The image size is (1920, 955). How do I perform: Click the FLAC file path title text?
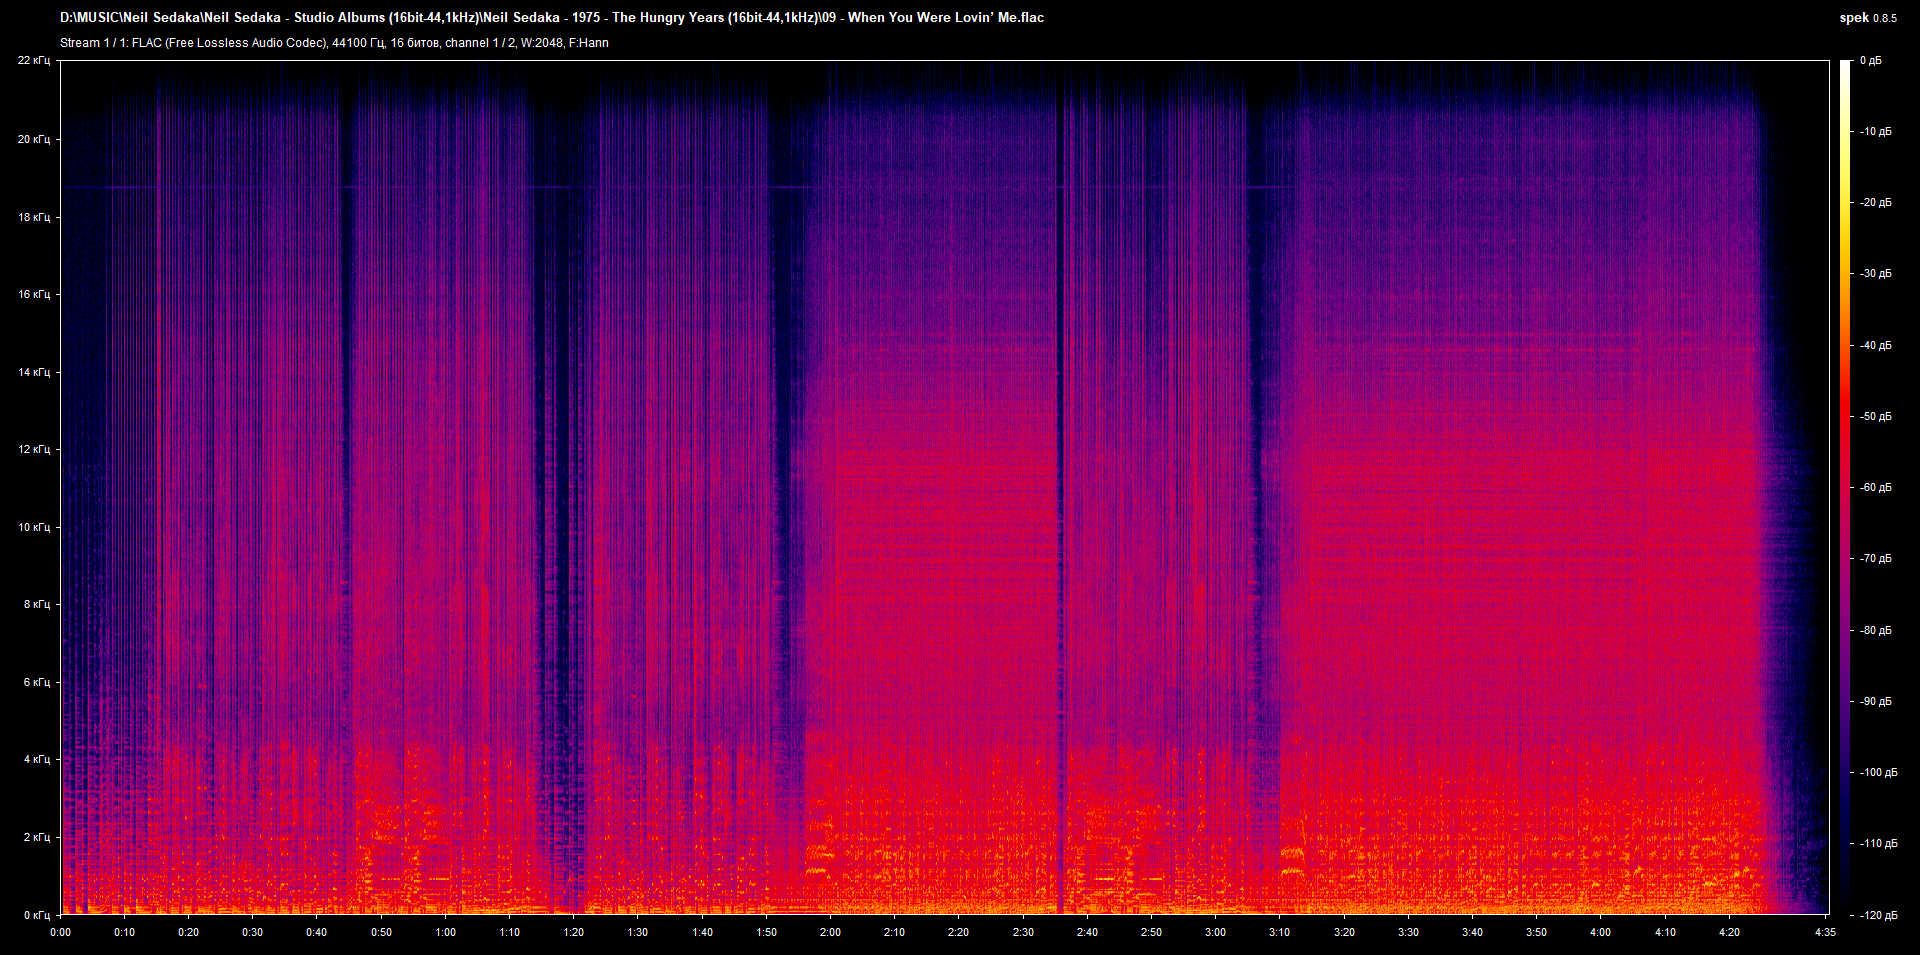[x=552, y=17]
